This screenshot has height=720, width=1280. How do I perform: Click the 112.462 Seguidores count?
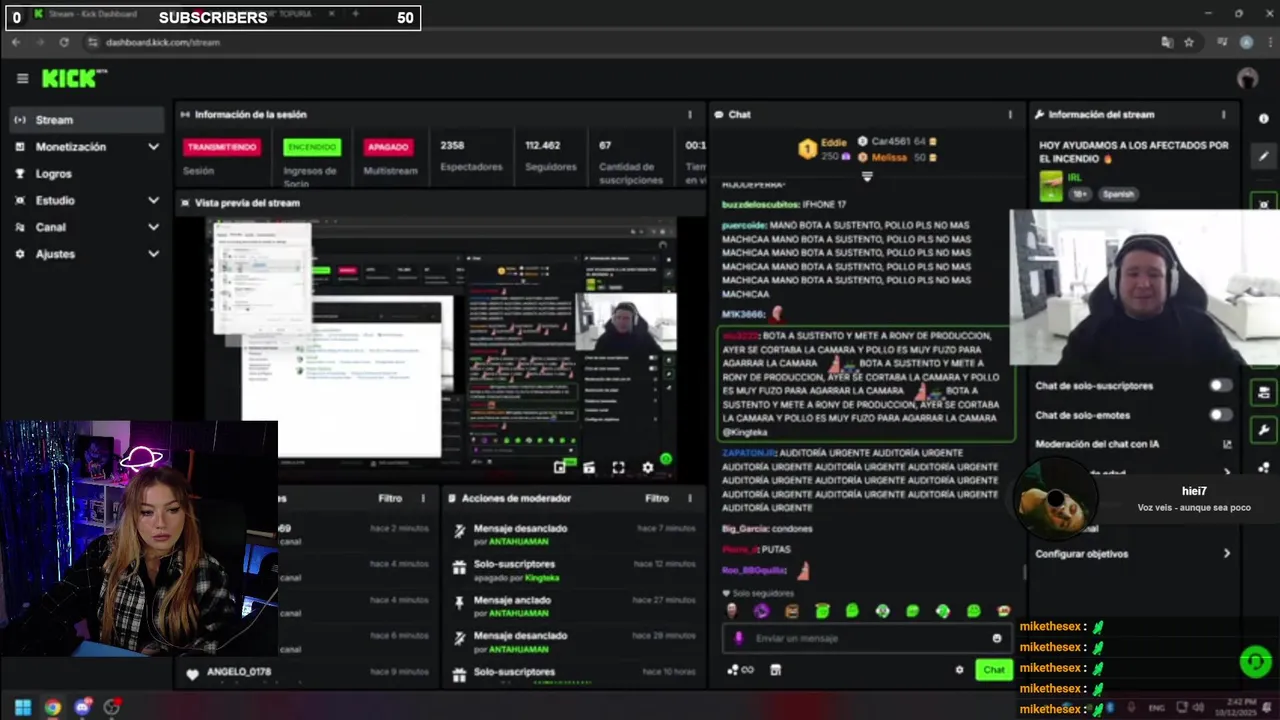(x=550, y=156)
